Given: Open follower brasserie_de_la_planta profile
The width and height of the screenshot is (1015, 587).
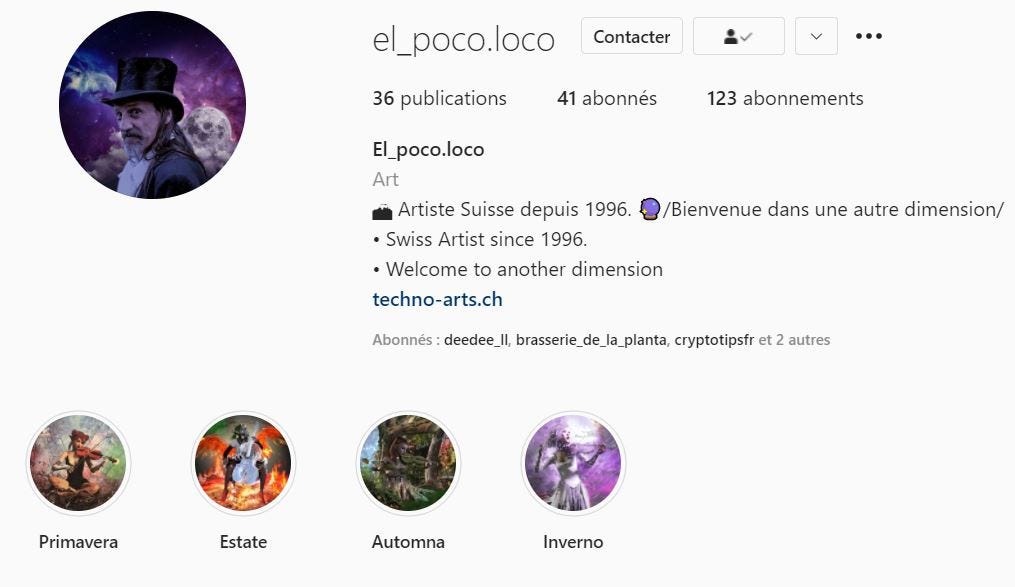Looking at the screenshot, I should pos(591,340).
